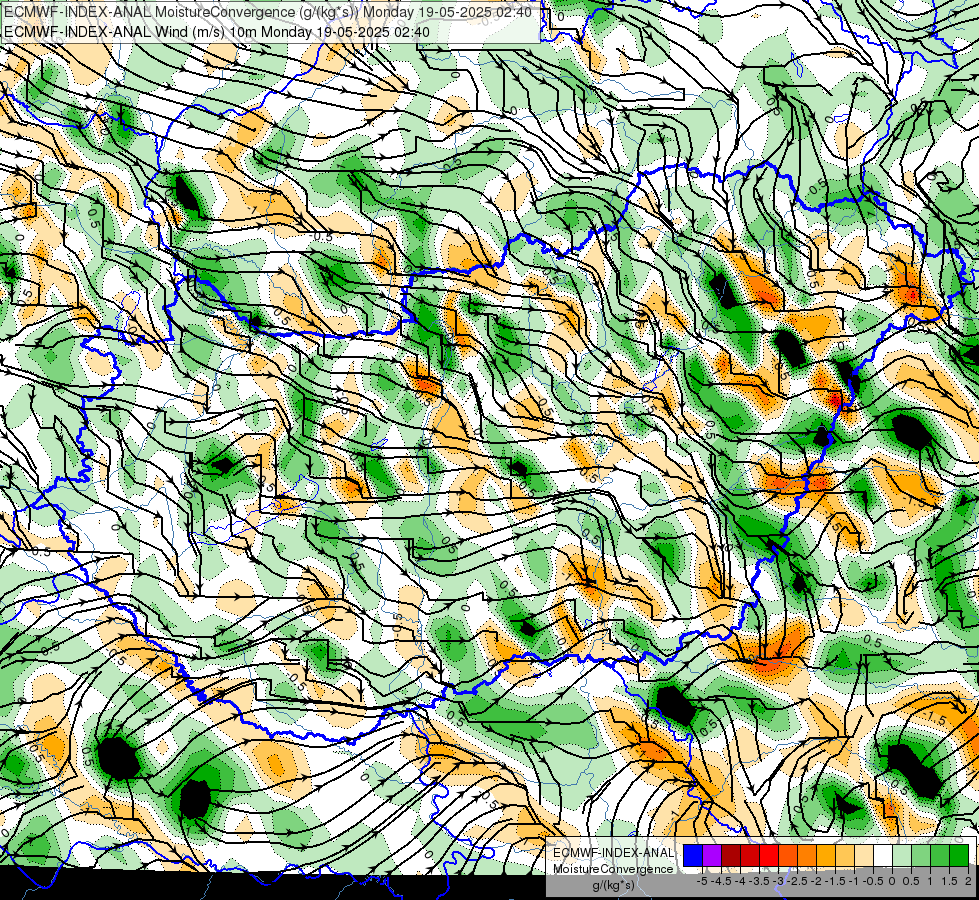Click the "1.5" value on the legend scale

click(x=949, y=881)
